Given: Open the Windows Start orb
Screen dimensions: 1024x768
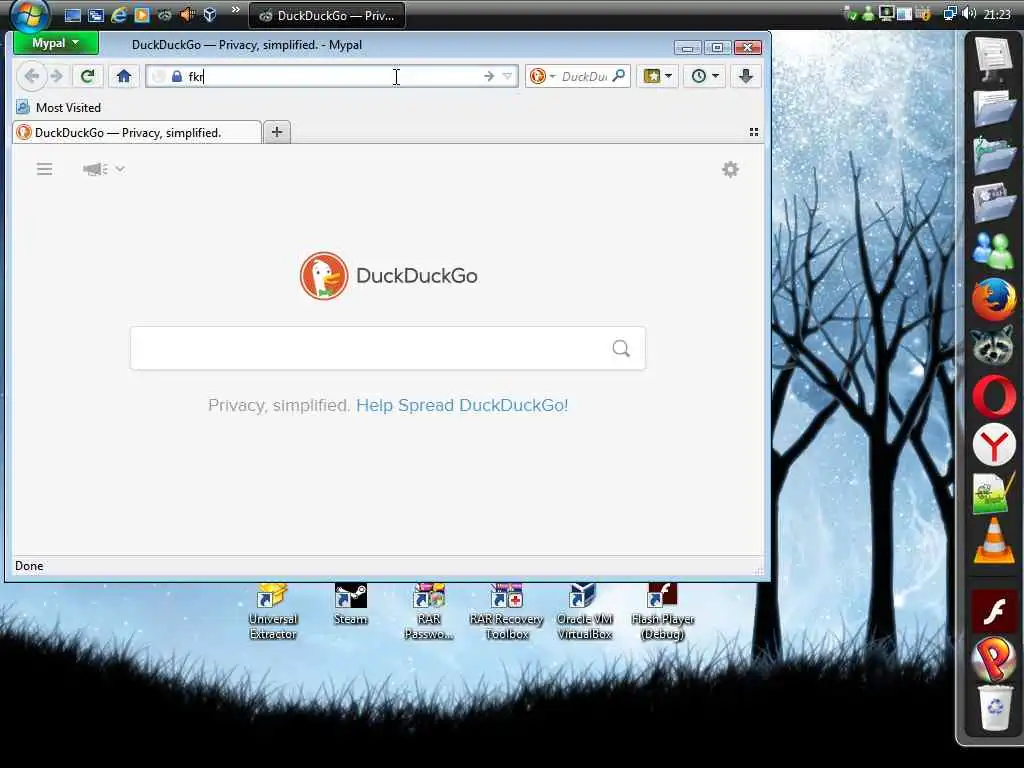Looking at the screenshot, I should [x=29, y=15].
